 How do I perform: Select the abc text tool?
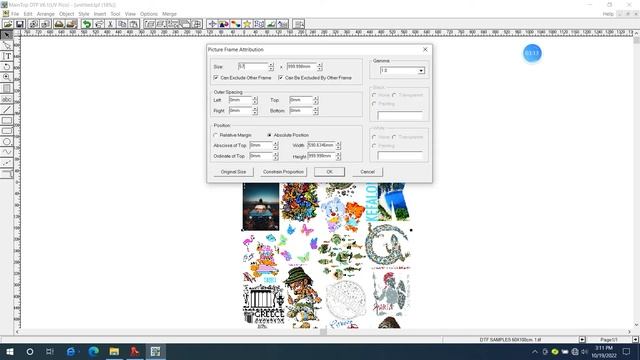7,99
